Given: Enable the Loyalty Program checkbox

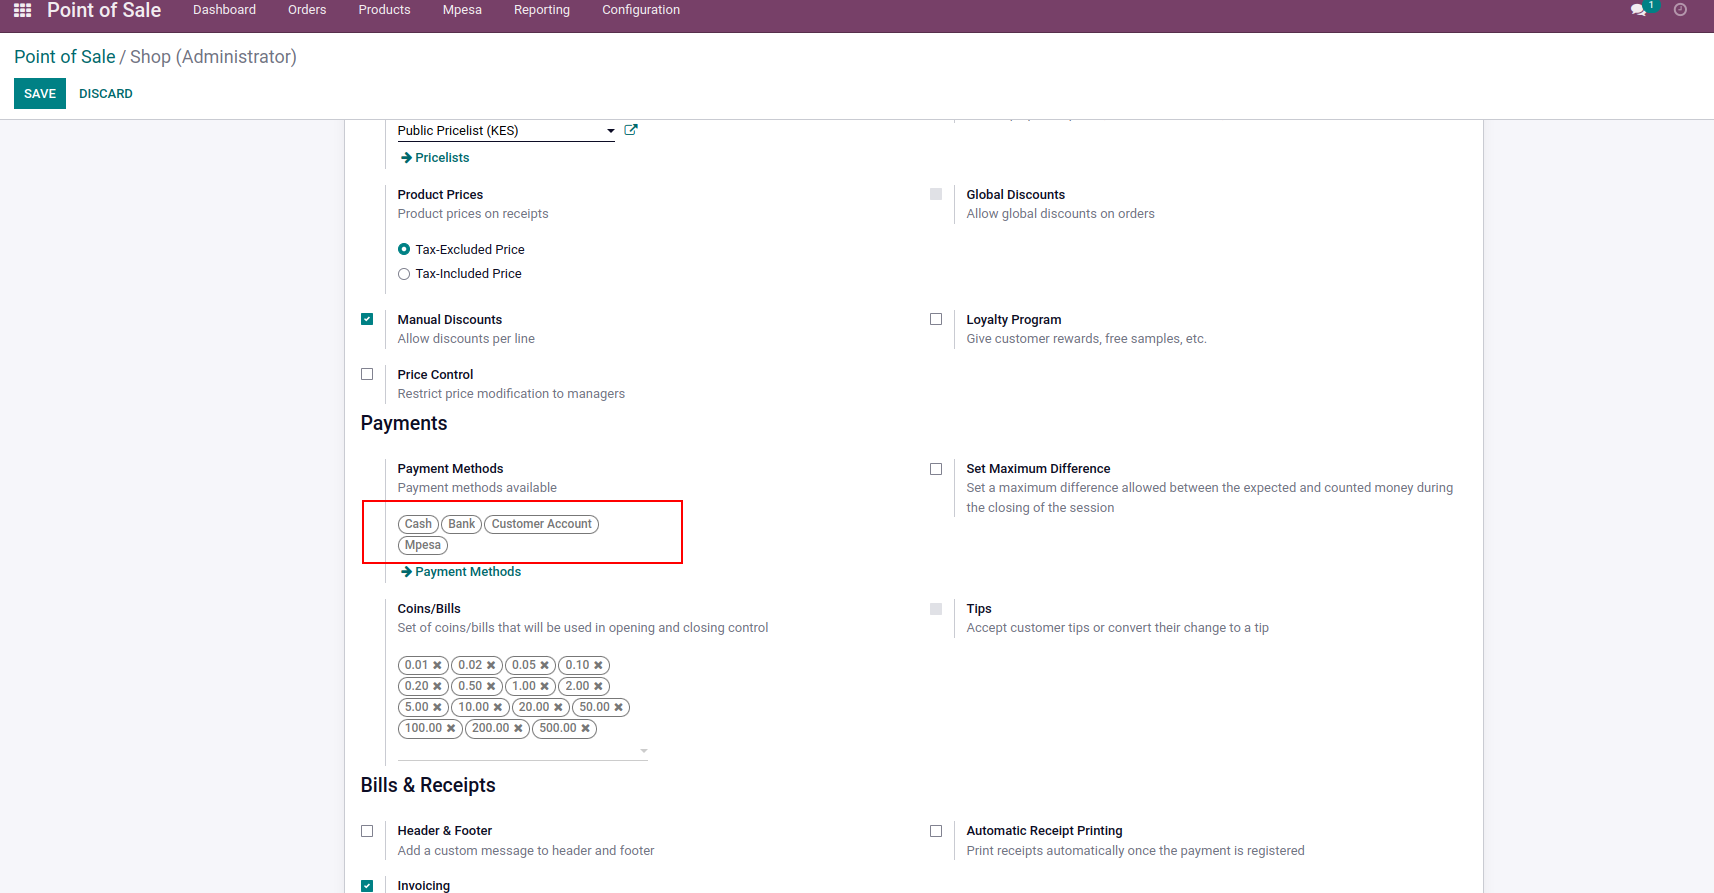Looking at the screenshot, I should (x=936, y=319).
